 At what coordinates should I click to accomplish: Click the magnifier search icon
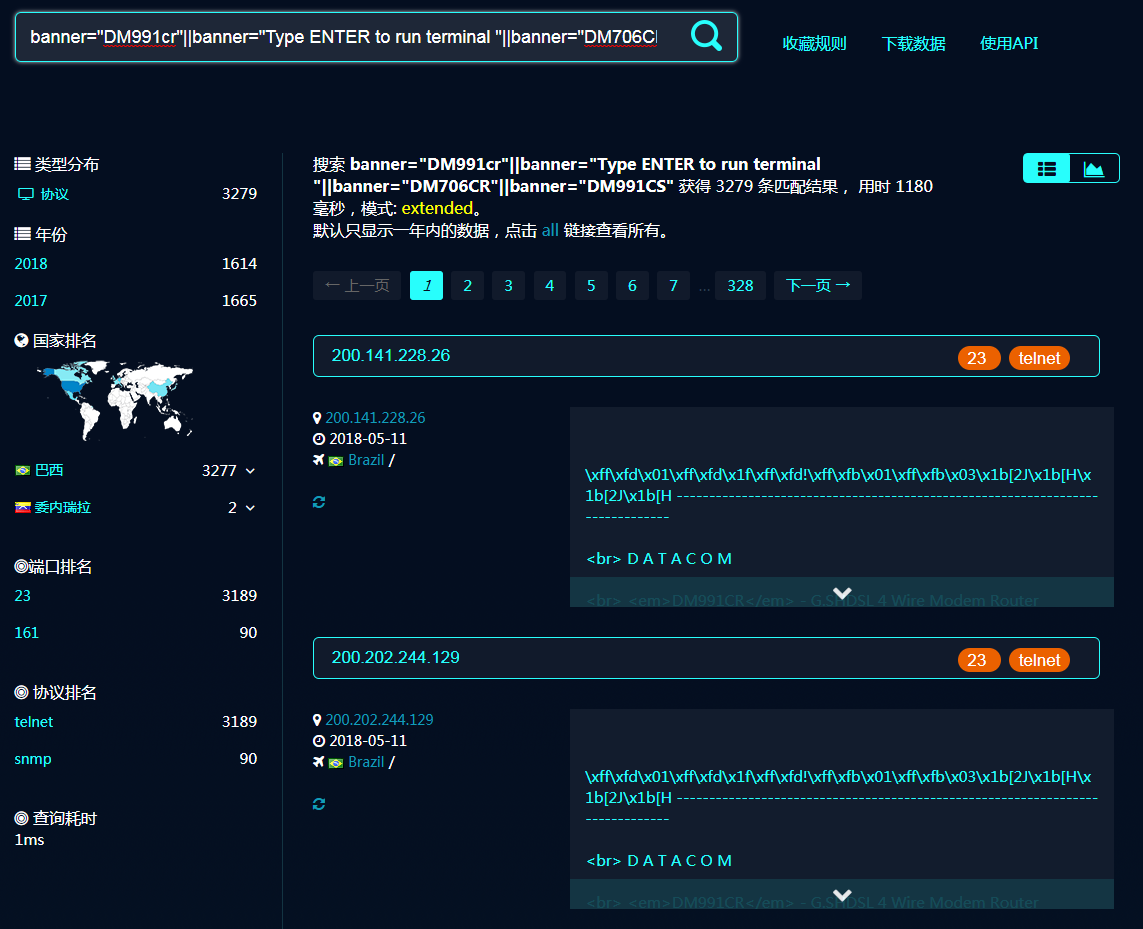pyautogui.click(x=706, y=36)
